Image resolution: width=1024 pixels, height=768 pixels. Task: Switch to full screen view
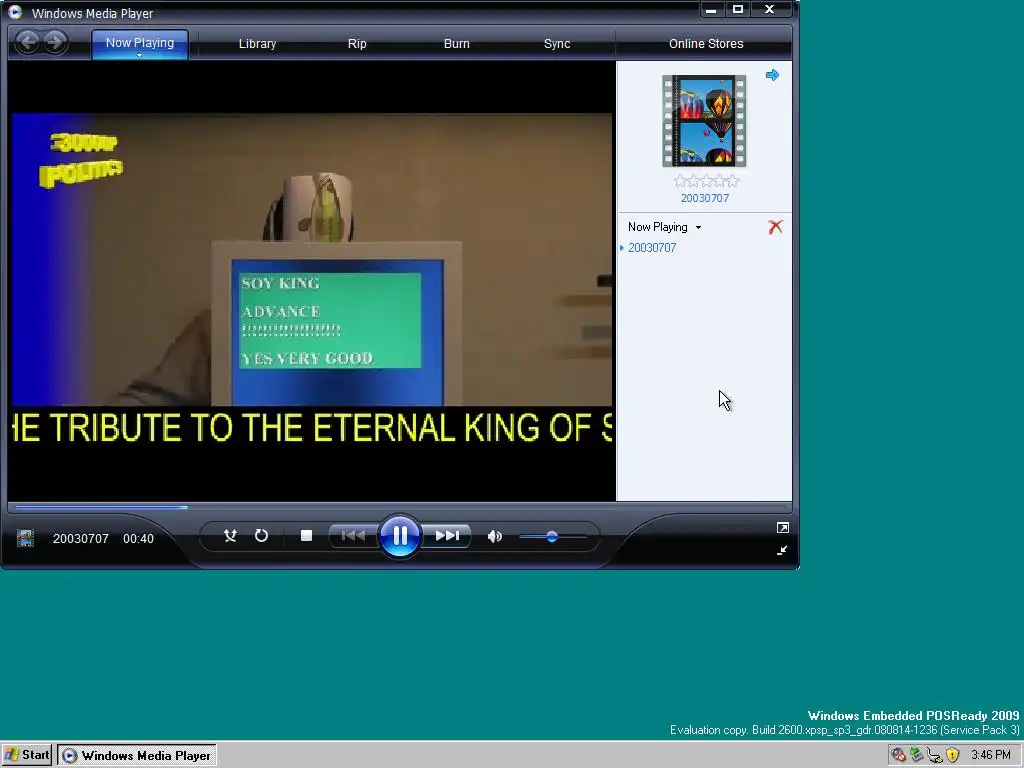782,528
